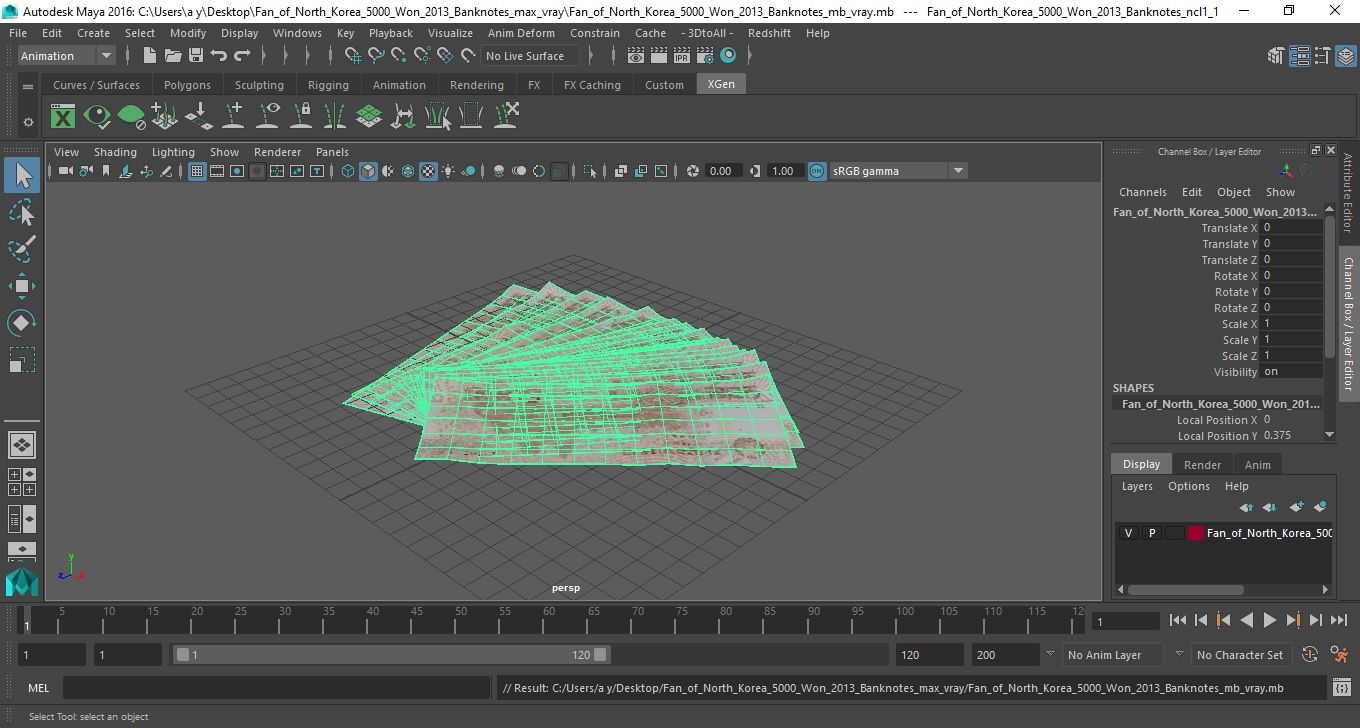Switch to the Render layer tab

(x=1202, y=465)
